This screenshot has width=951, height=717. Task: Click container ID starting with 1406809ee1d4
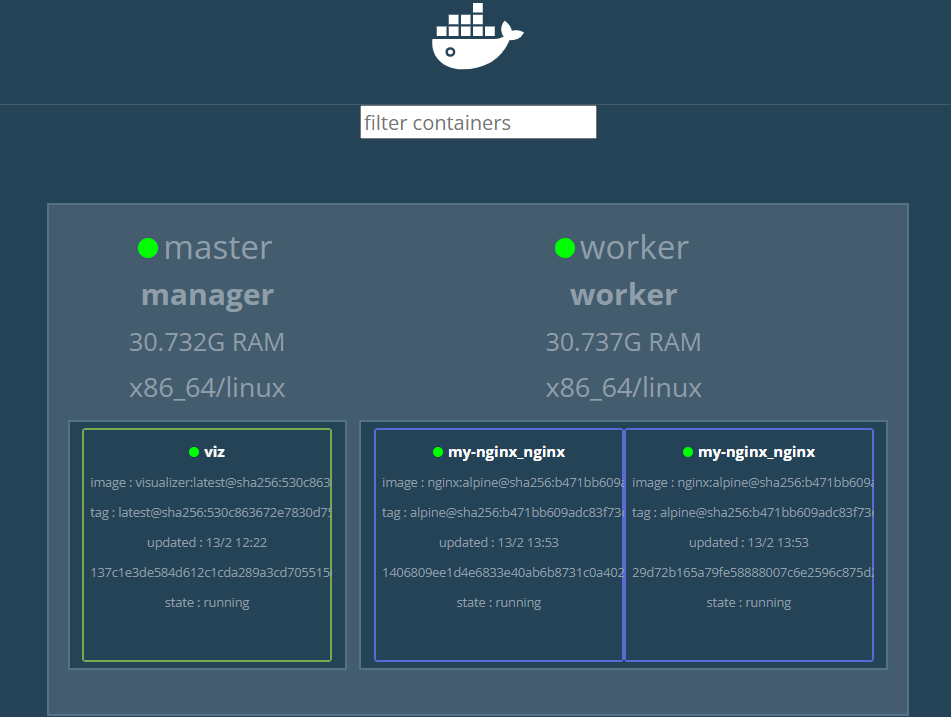(x=500, y=573)
